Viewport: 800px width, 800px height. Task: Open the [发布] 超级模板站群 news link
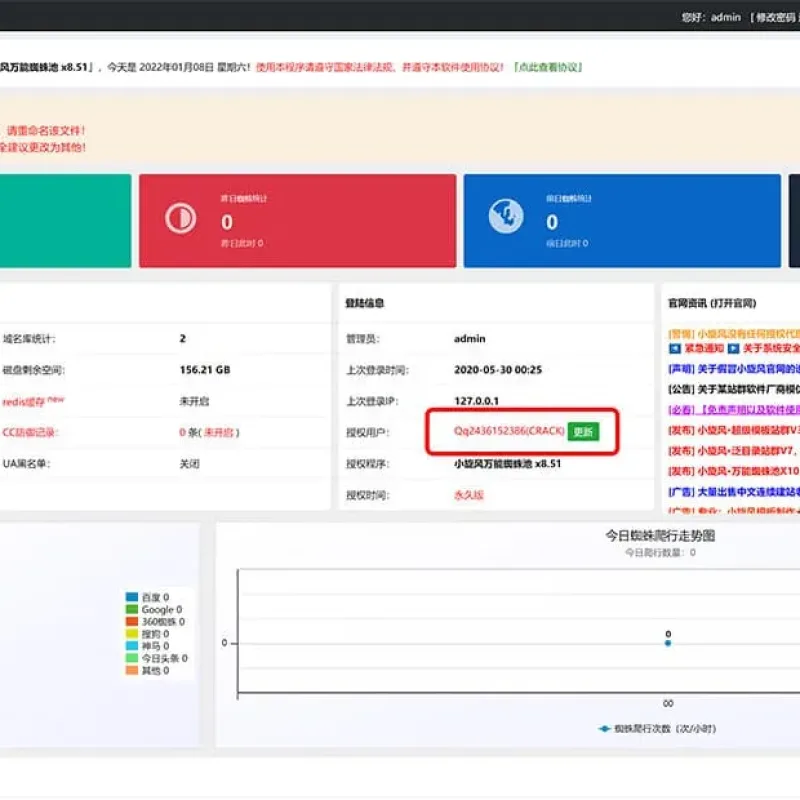[x=734, y=431]
